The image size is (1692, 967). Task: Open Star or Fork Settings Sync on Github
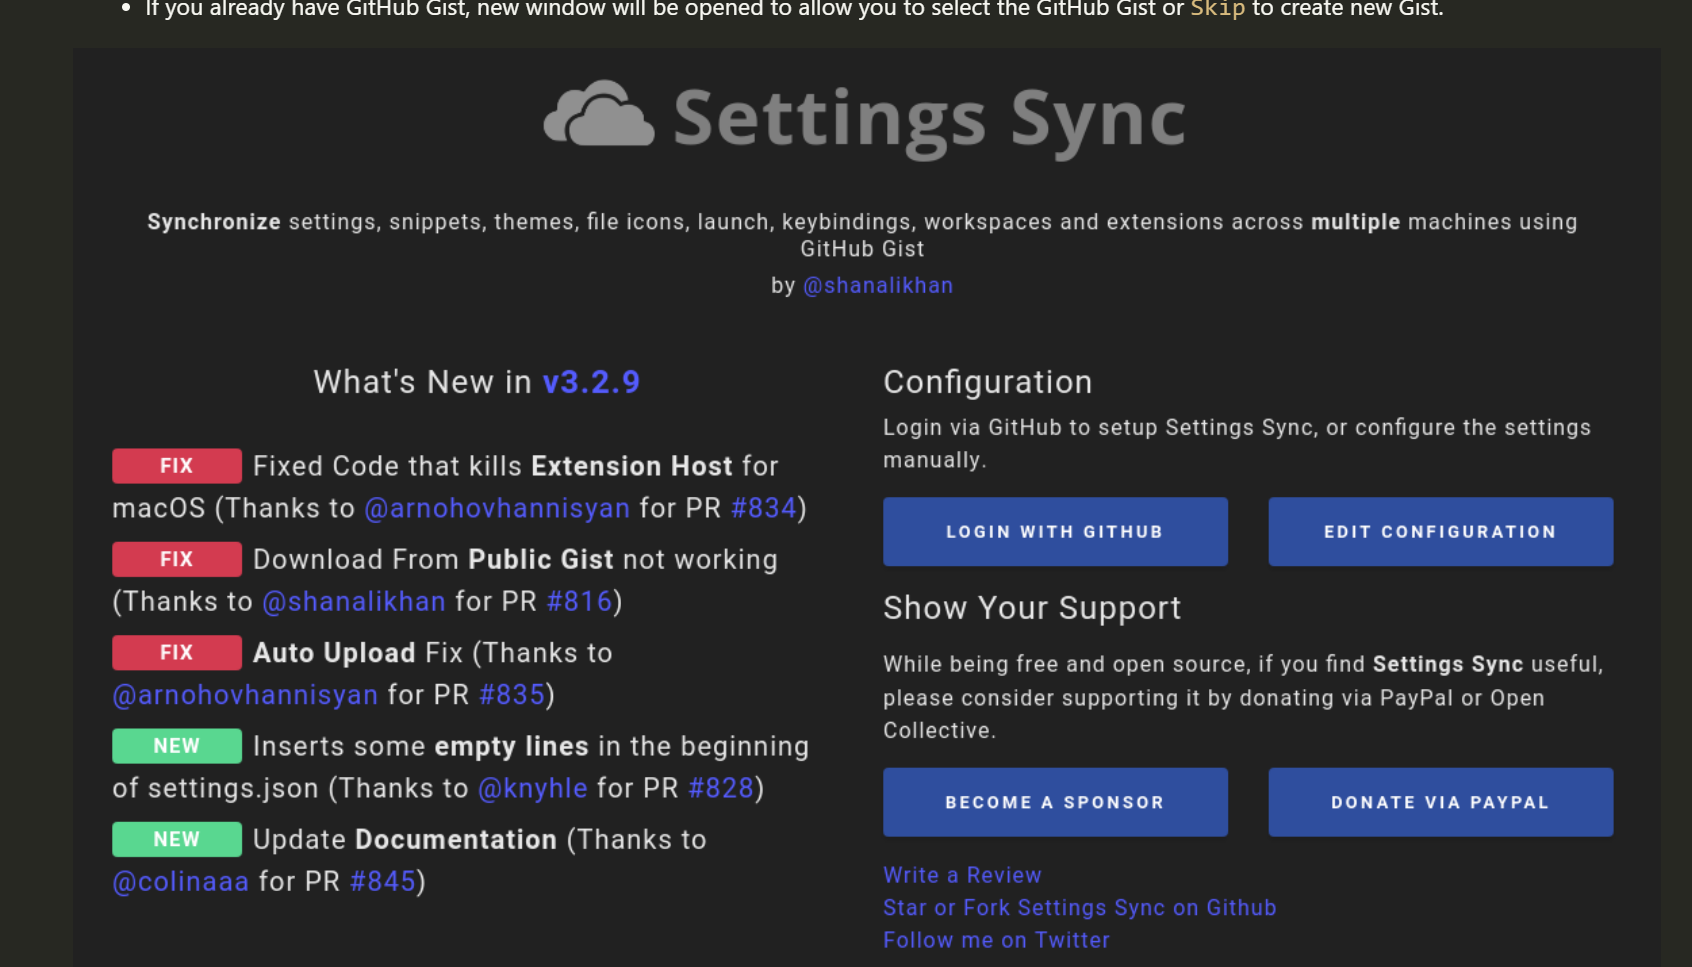coord(1079,907)
